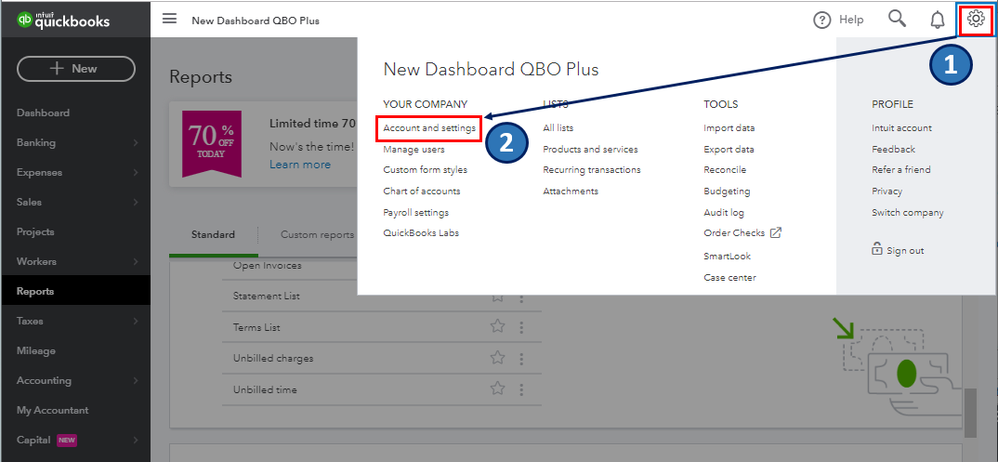Click the + New button

point(76,69)
